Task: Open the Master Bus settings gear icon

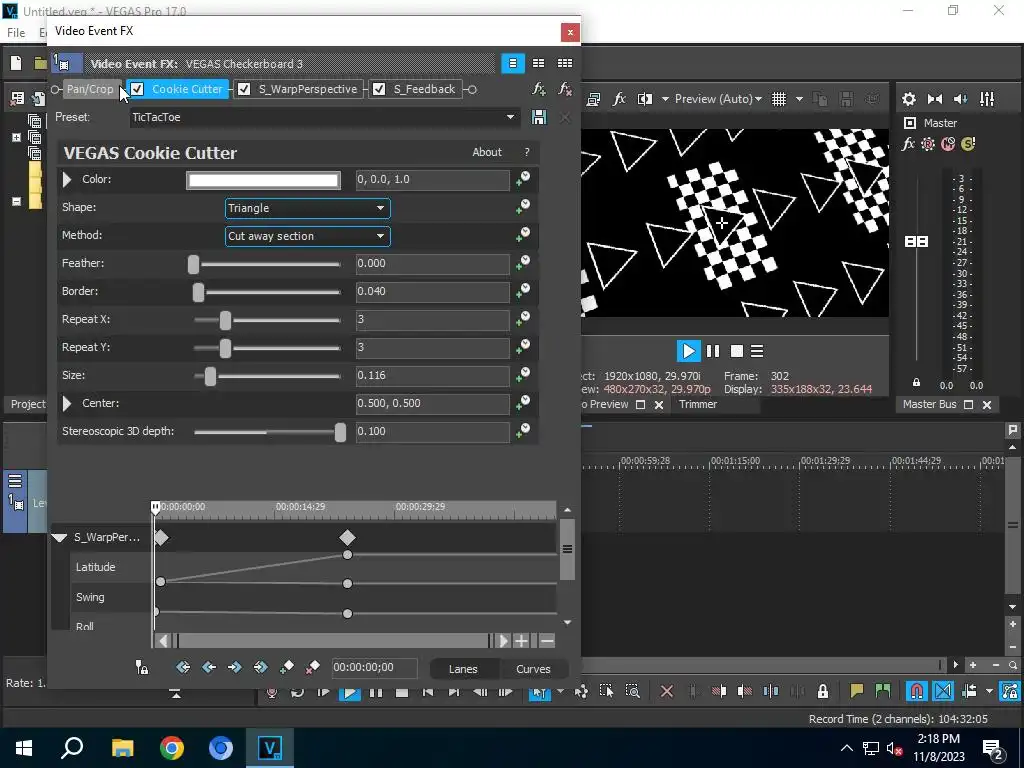Action: (908, 99)
